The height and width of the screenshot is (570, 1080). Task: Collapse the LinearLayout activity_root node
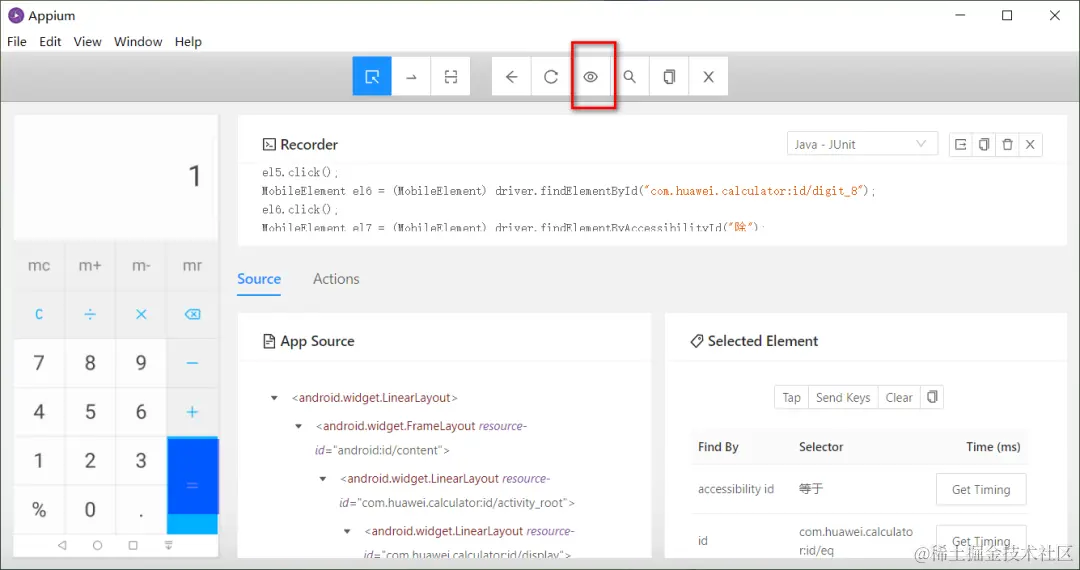322,478
